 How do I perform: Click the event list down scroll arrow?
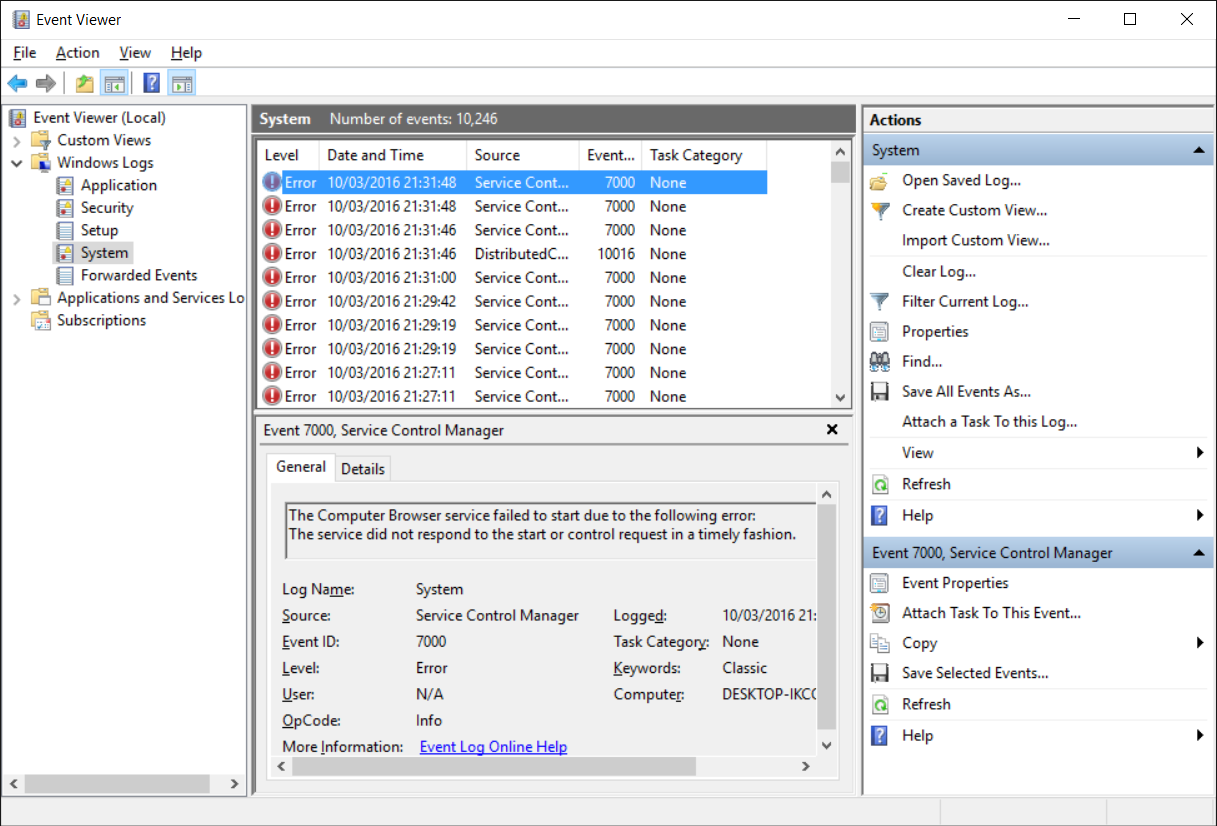pos(840,397)
